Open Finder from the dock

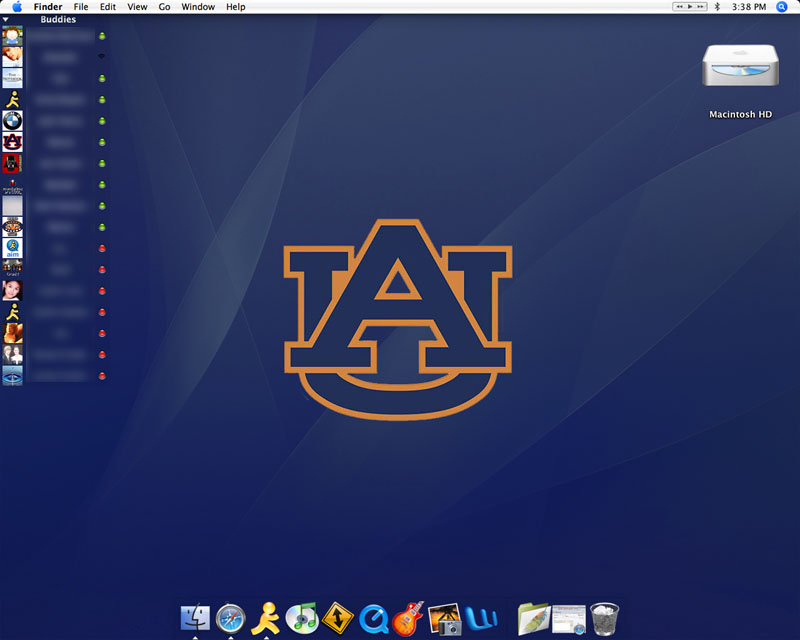[x=195, y=618]
